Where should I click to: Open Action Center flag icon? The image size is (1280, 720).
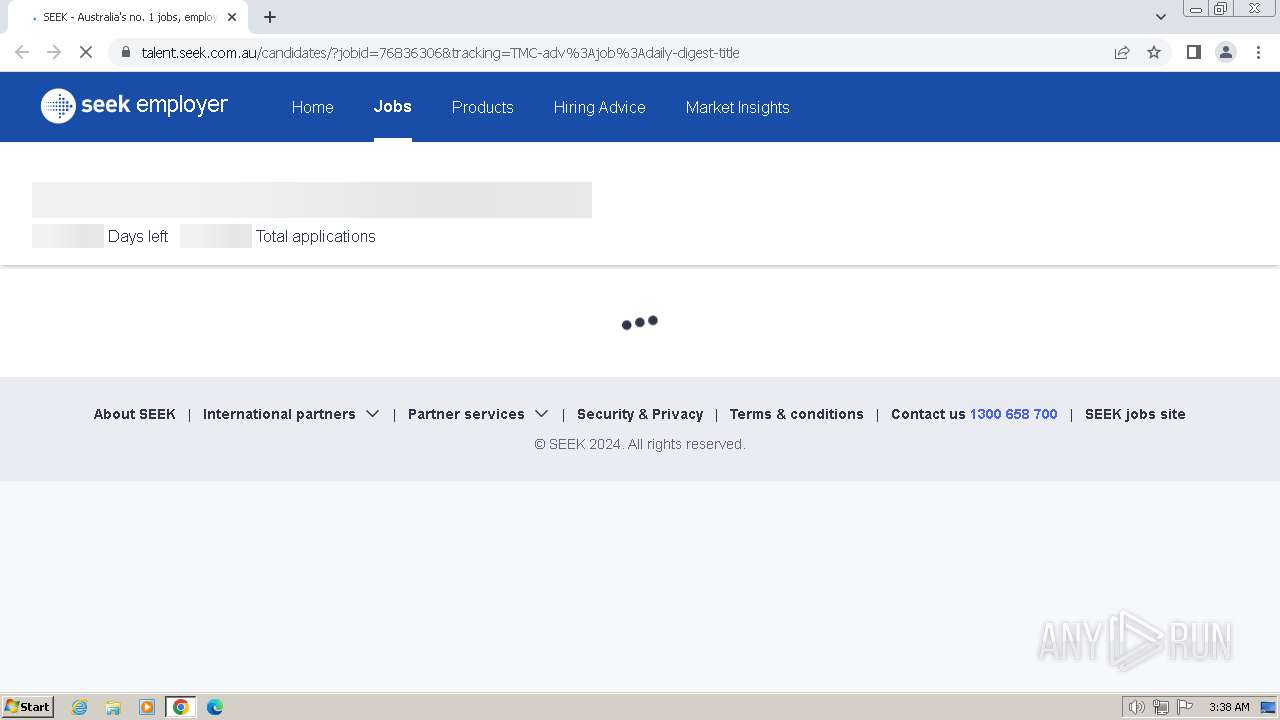click(x=1185, y=707)
